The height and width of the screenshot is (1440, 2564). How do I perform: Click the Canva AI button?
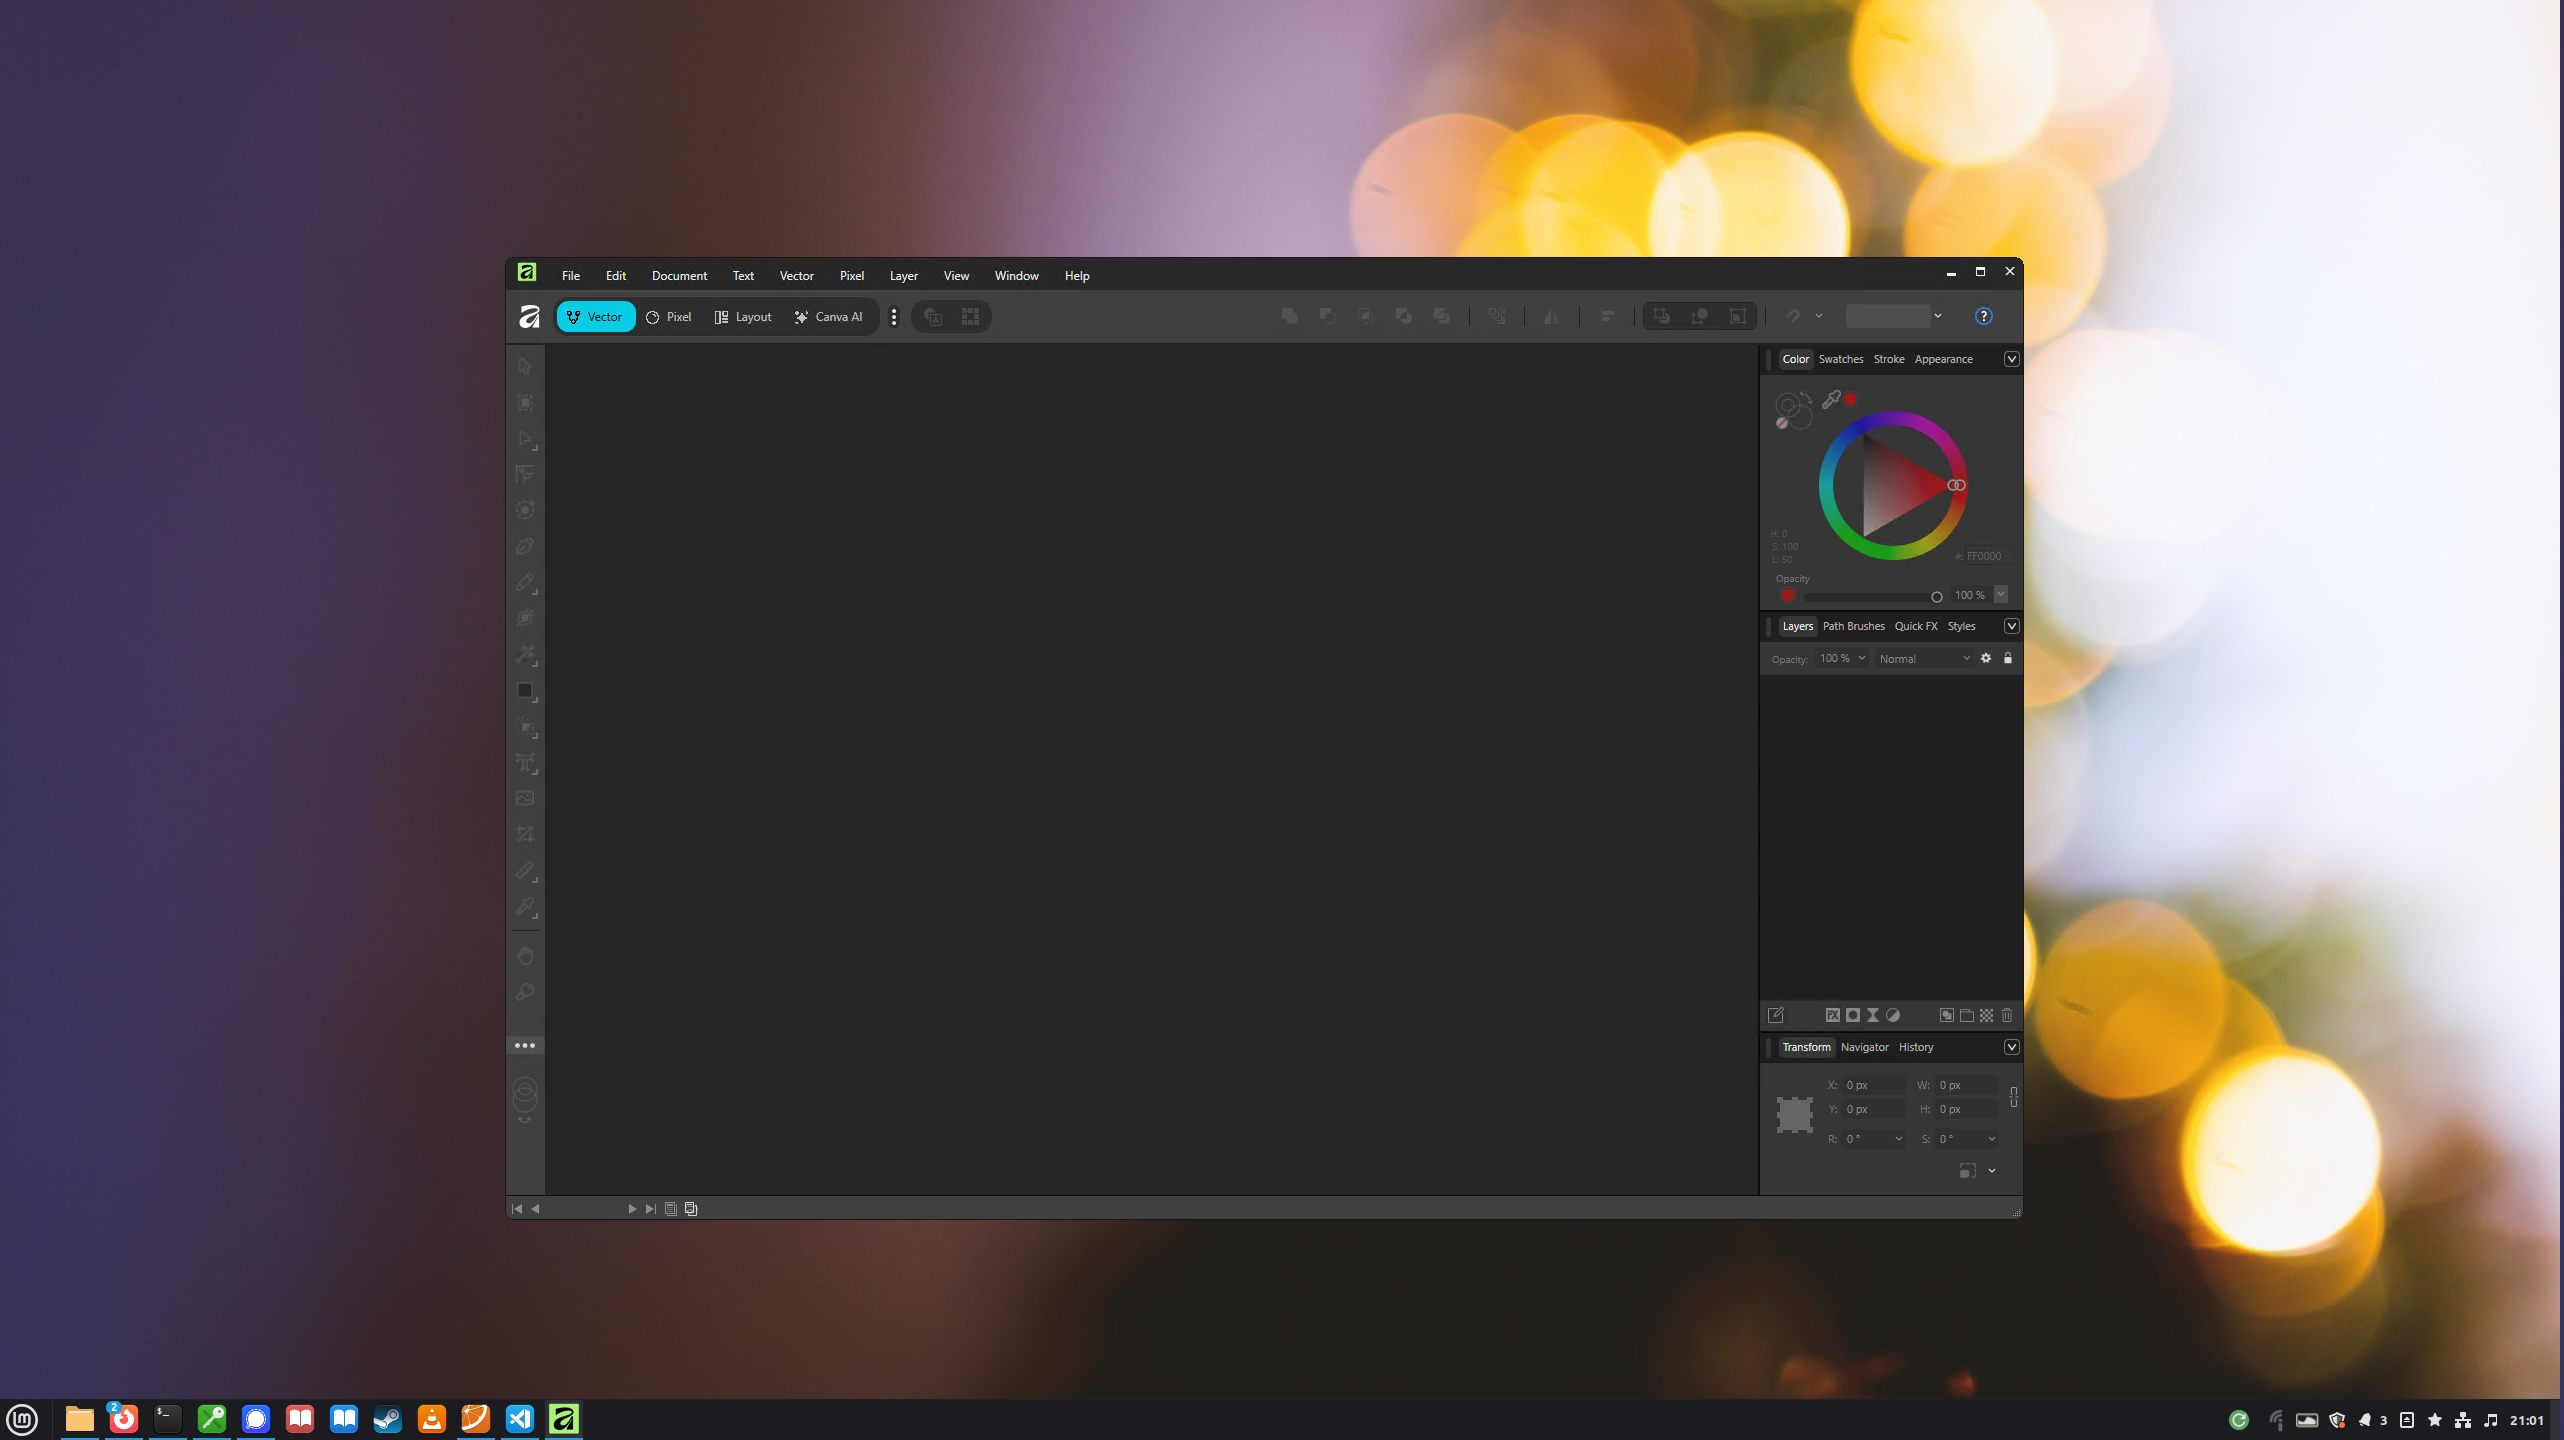(828, 317)
